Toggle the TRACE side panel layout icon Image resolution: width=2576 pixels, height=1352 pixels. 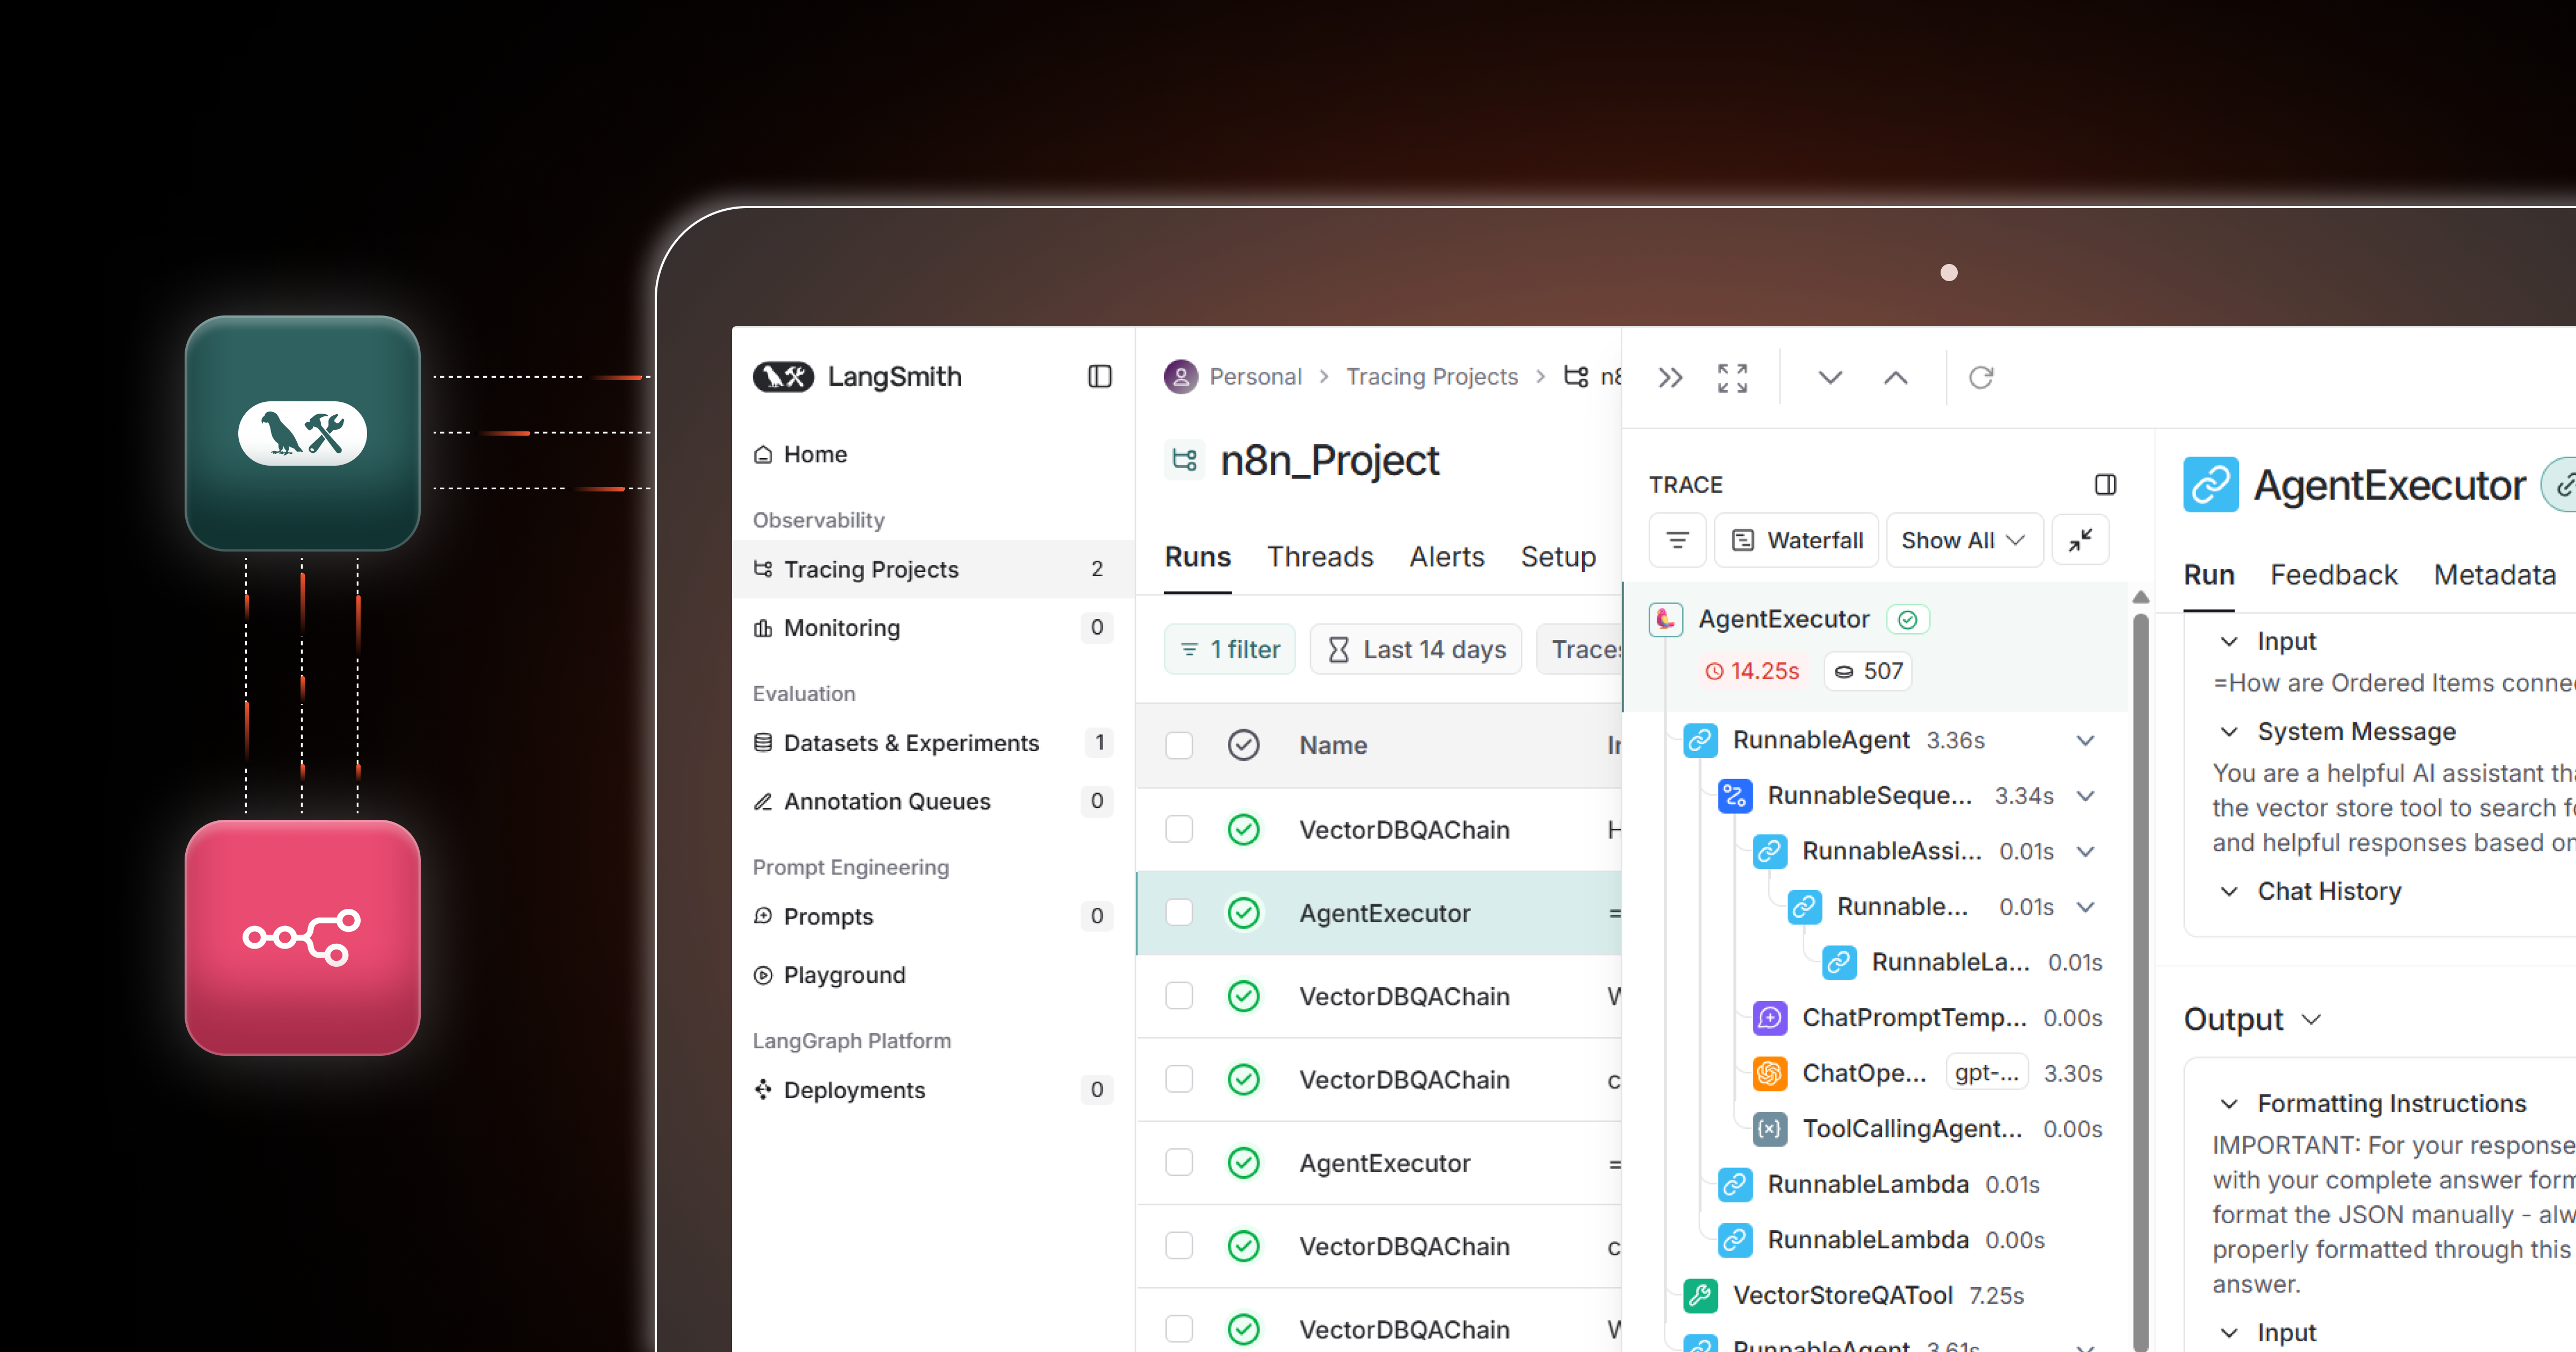[x=2105, y=485]
